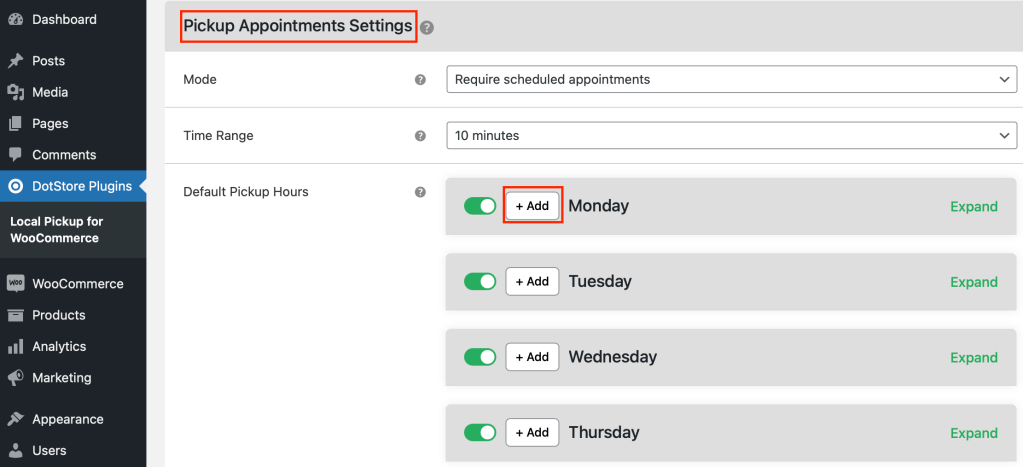The height and width of the screenshot is (467, 1023).
Task: Add a time slot for Monday
Action: click(532, 206)
